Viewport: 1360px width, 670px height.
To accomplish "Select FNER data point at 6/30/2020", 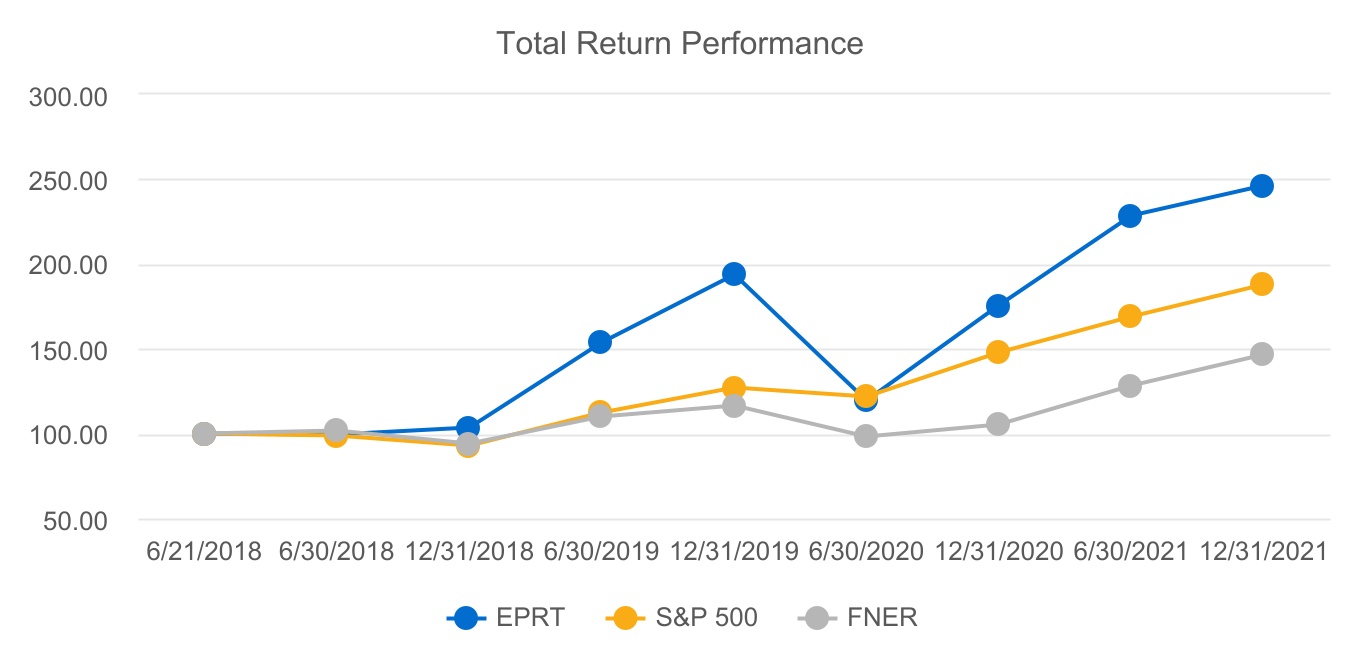I will tap(866, 436).
